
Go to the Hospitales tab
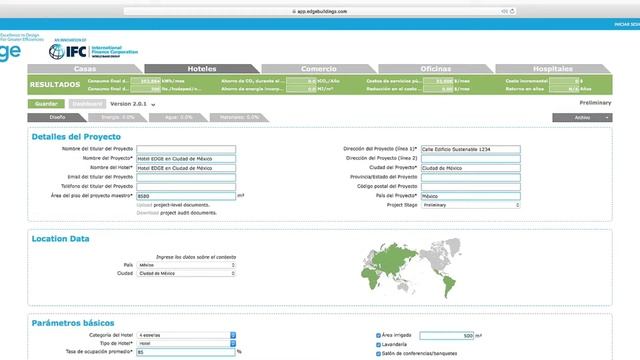(553, 69)
